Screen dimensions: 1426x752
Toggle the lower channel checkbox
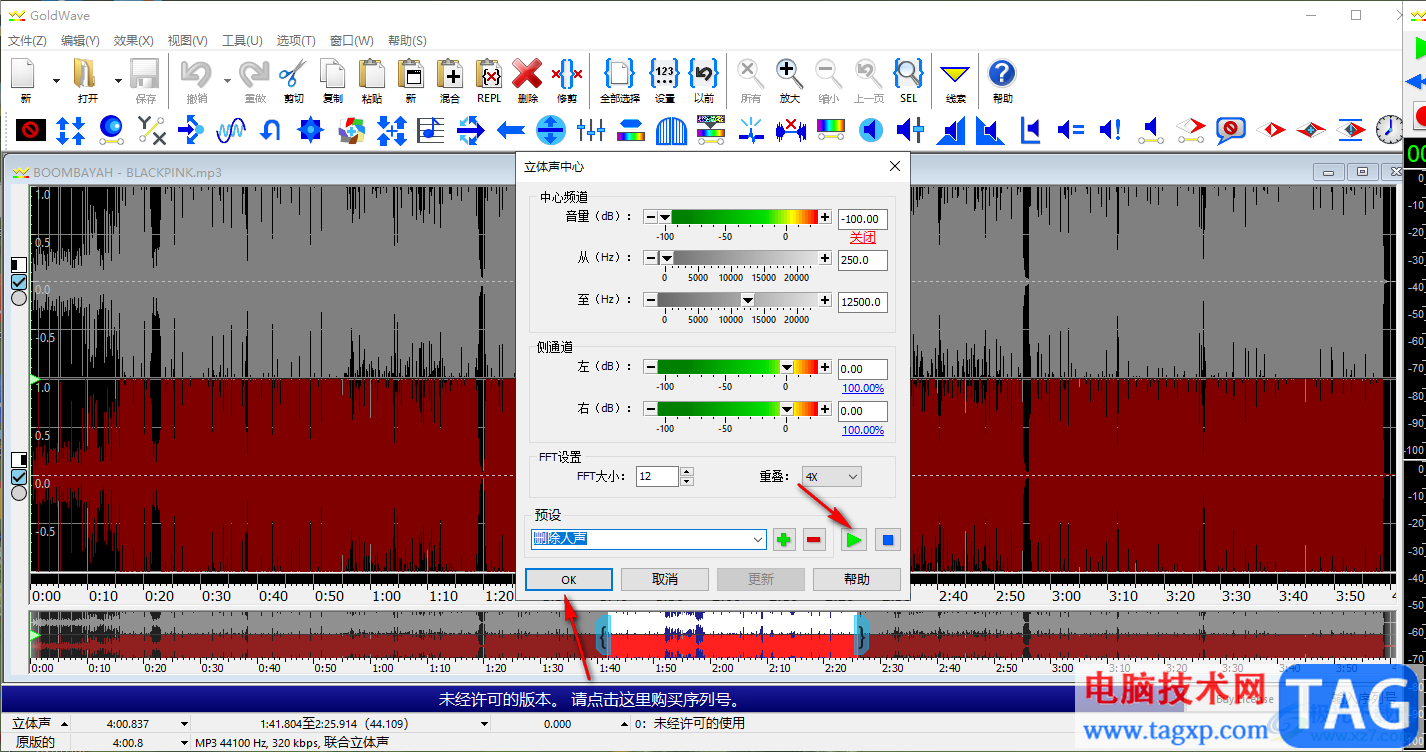(19, 476)
